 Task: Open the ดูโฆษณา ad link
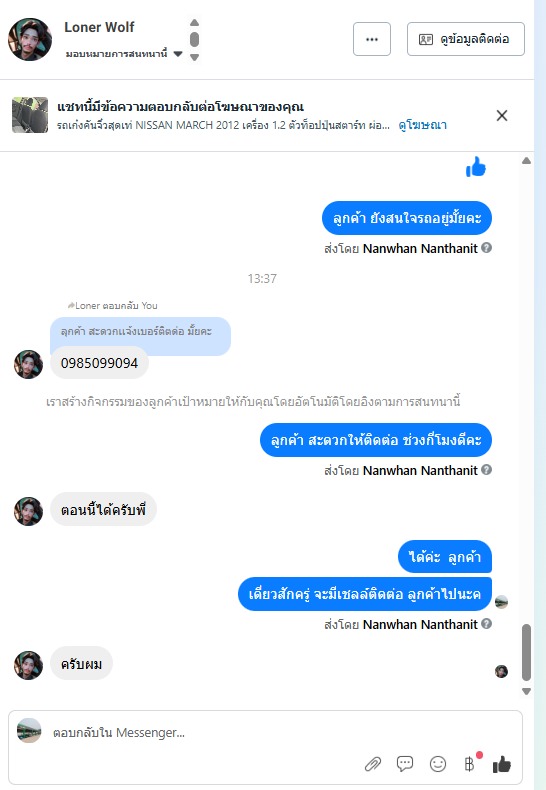[x=422, y=125]
